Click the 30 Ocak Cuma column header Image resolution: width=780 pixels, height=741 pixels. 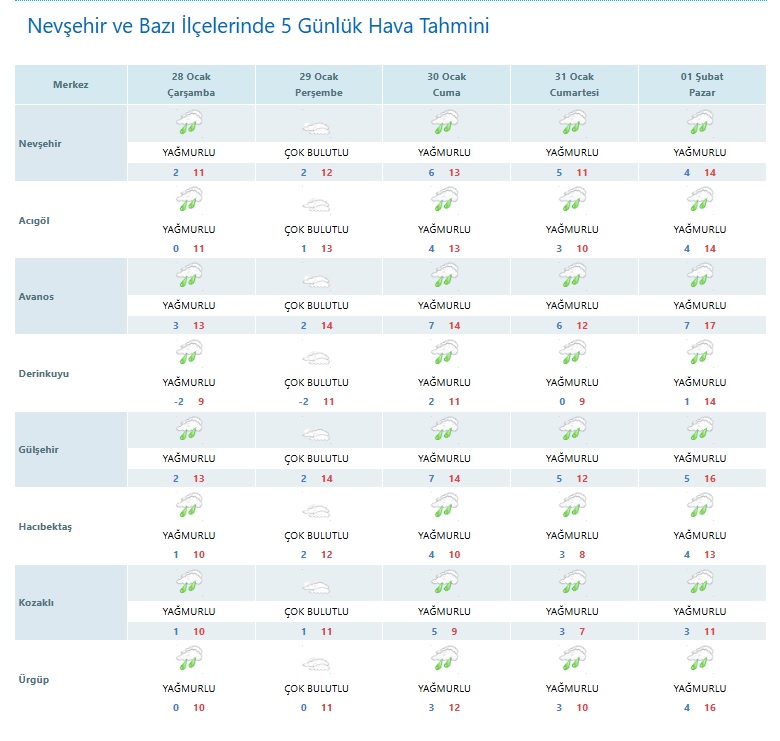(x=446, y=85)
